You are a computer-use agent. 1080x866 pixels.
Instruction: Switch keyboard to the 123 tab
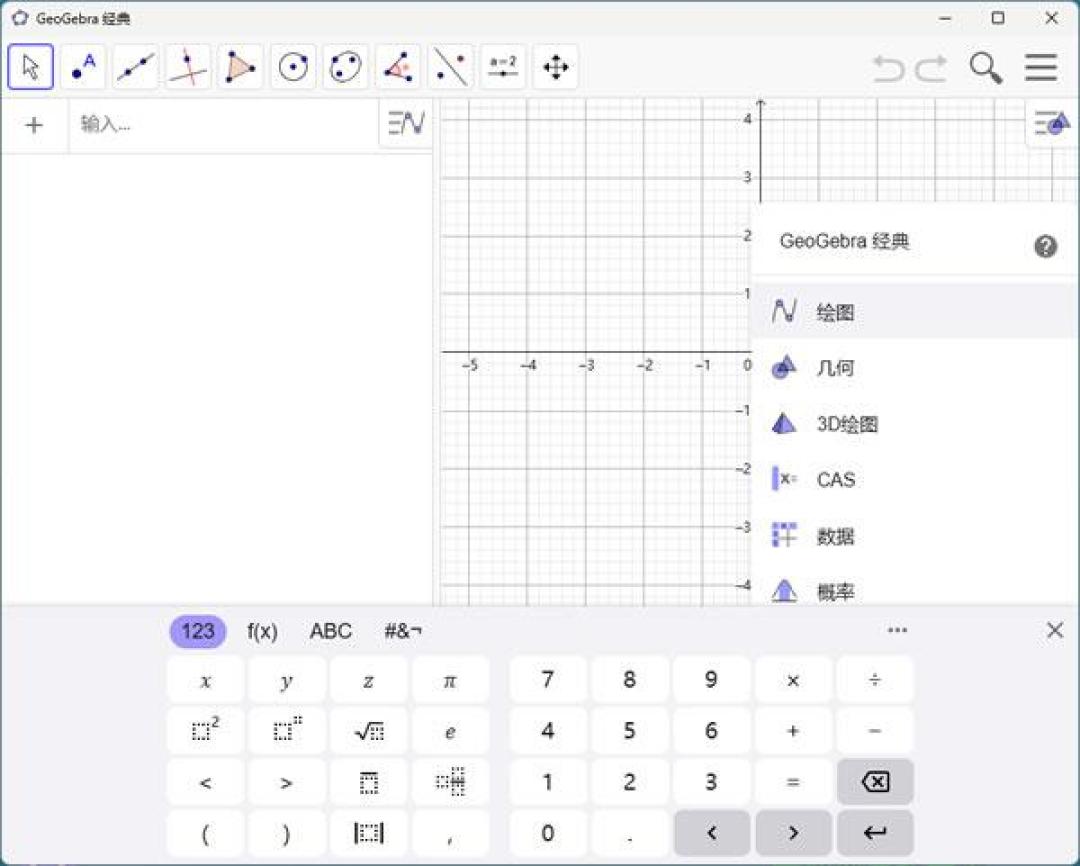tap(198, 631)
